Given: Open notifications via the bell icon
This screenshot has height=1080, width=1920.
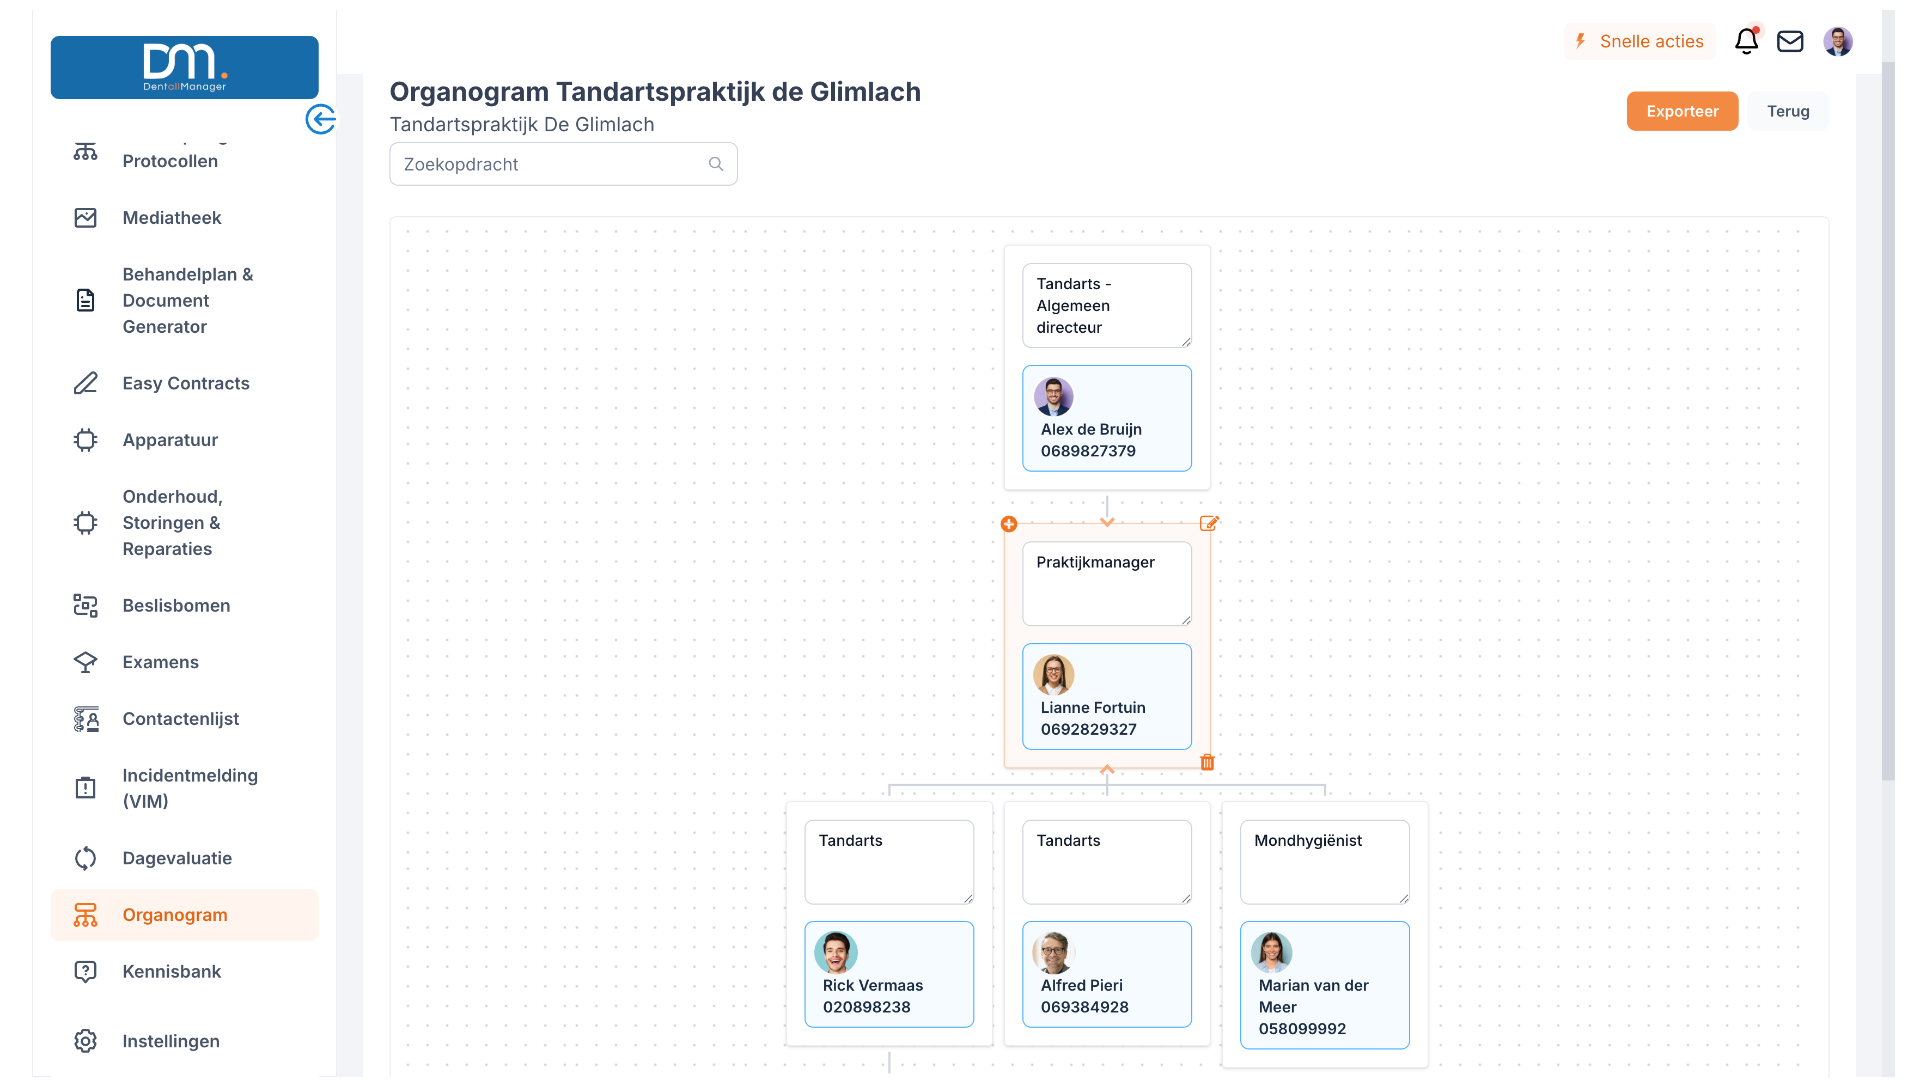Looking at the screenshot, I should (1746, 42).
